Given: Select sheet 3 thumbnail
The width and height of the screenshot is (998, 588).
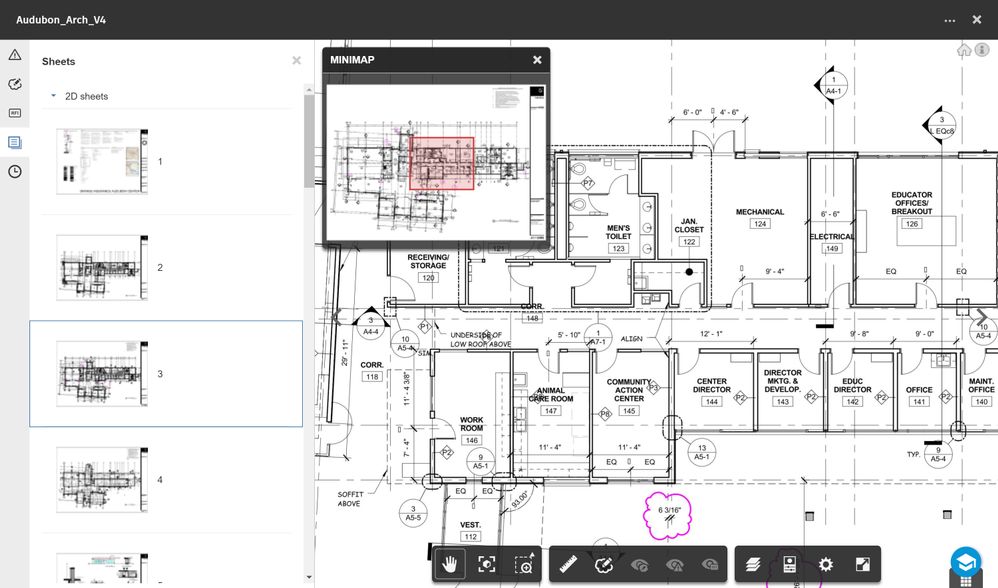Looking at the screenshot, I should 102,374.
